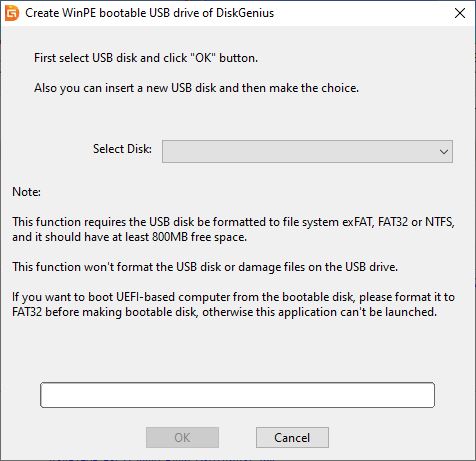The height and width of the screenshot is (461, 476).
Task: Click the 'Note:' heading text
Action: click(26, 192)
